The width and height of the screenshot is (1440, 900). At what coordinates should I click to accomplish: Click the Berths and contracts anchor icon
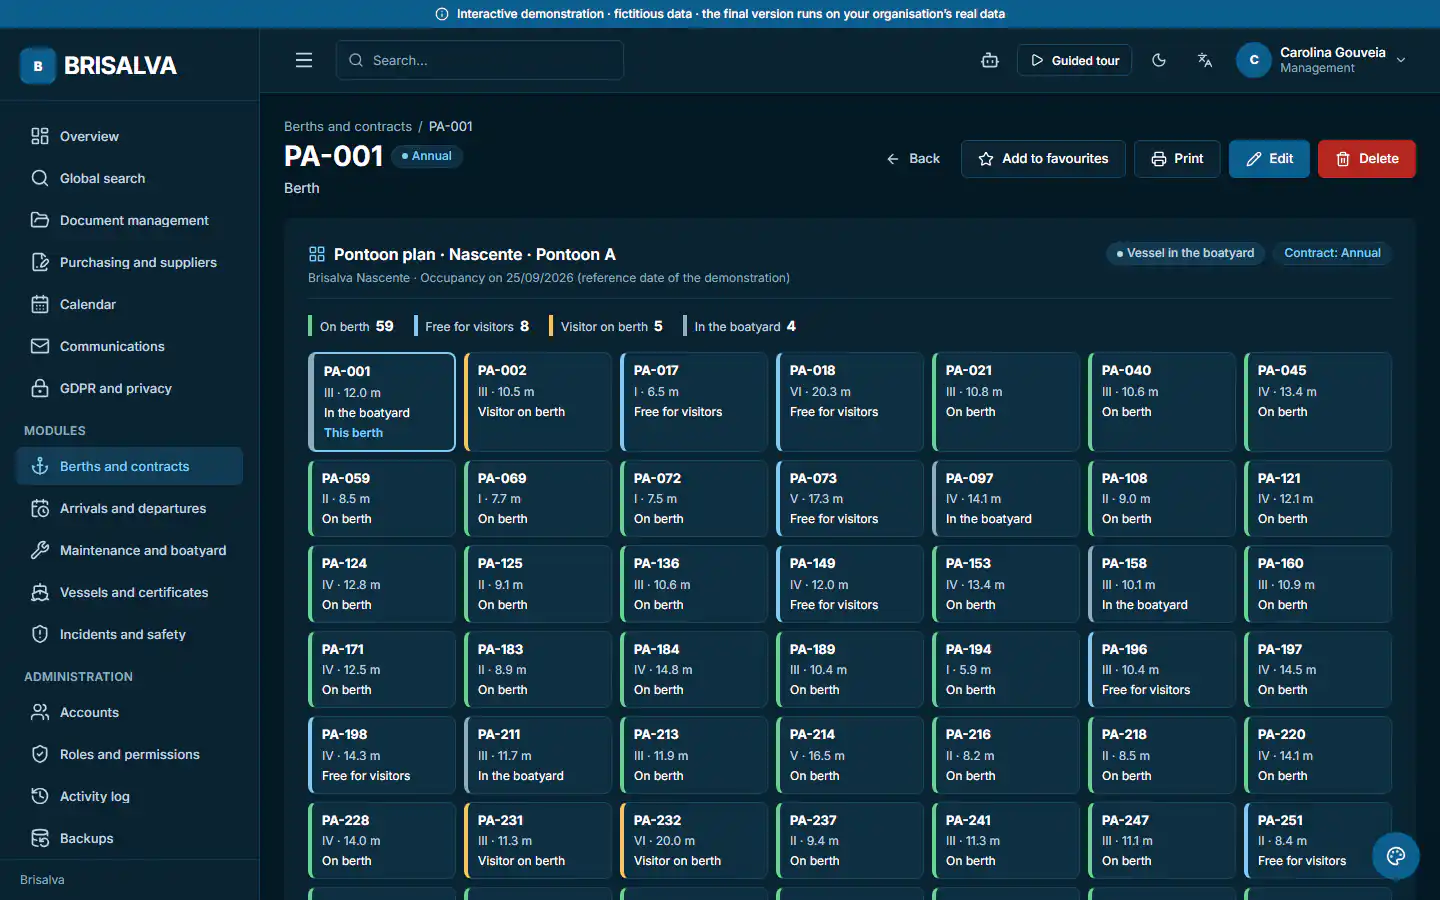click(x=40, y=466)
